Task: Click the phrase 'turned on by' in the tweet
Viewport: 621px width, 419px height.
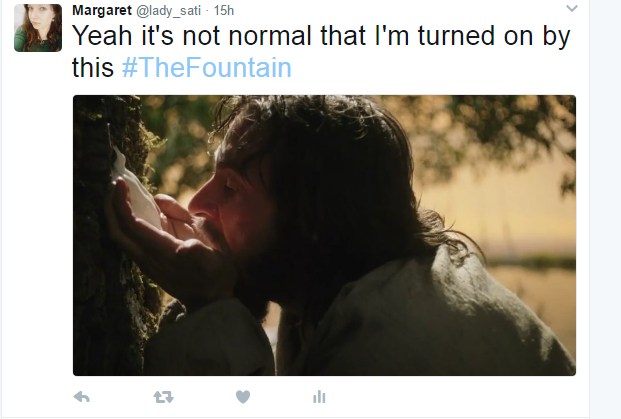Action: click(x=494, y=36)
